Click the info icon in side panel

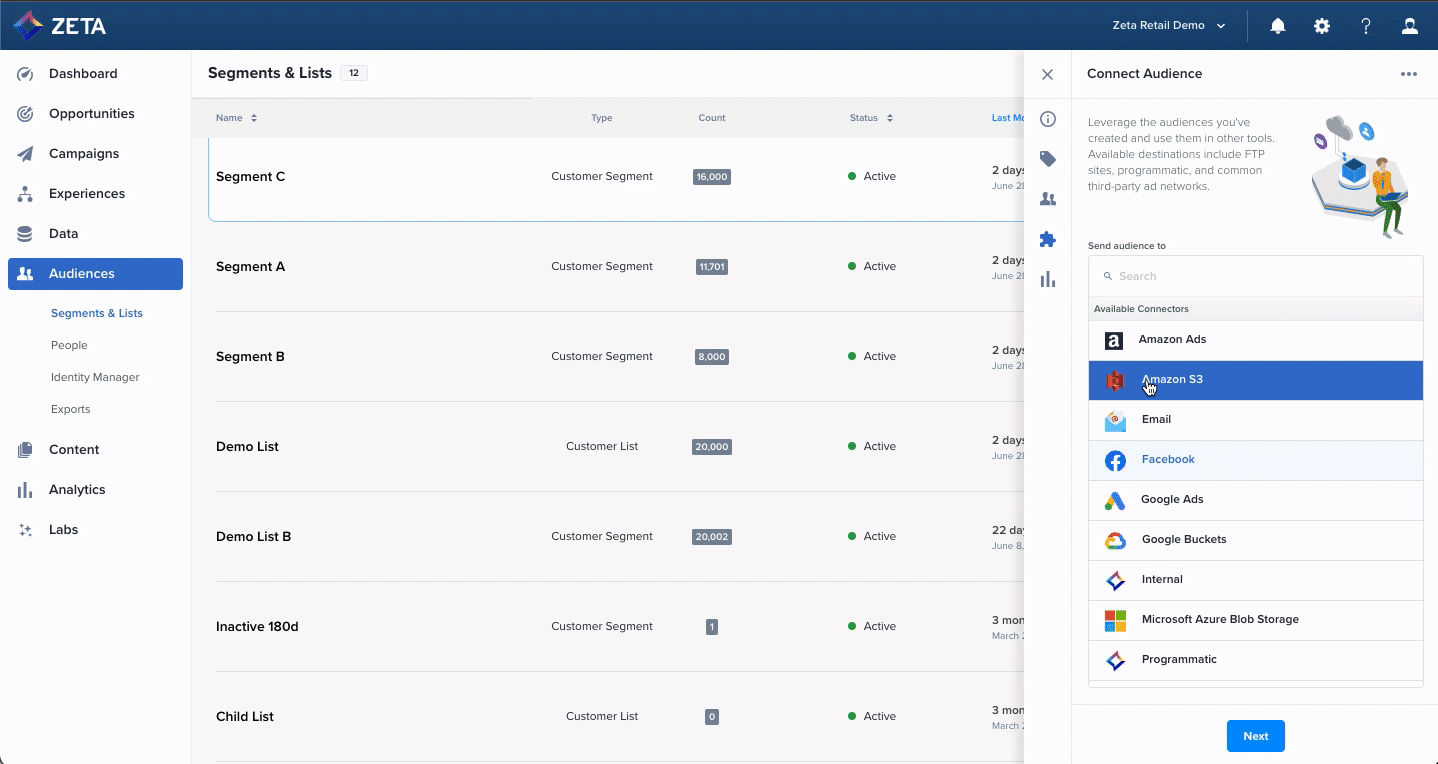pos(1047,119)
